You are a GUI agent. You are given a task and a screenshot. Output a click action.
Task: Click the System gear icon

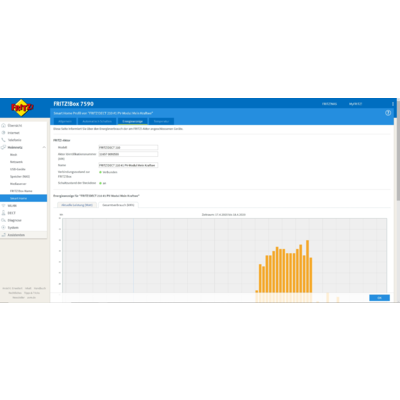[4, 228]
